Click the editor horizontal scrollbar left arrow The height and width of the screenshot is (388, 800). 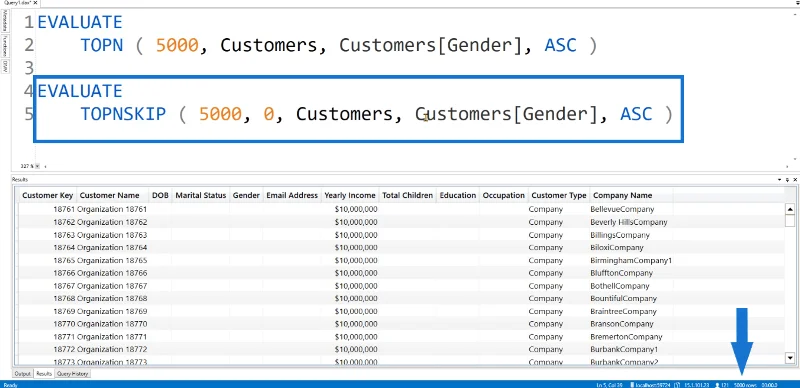pos(44,166)
